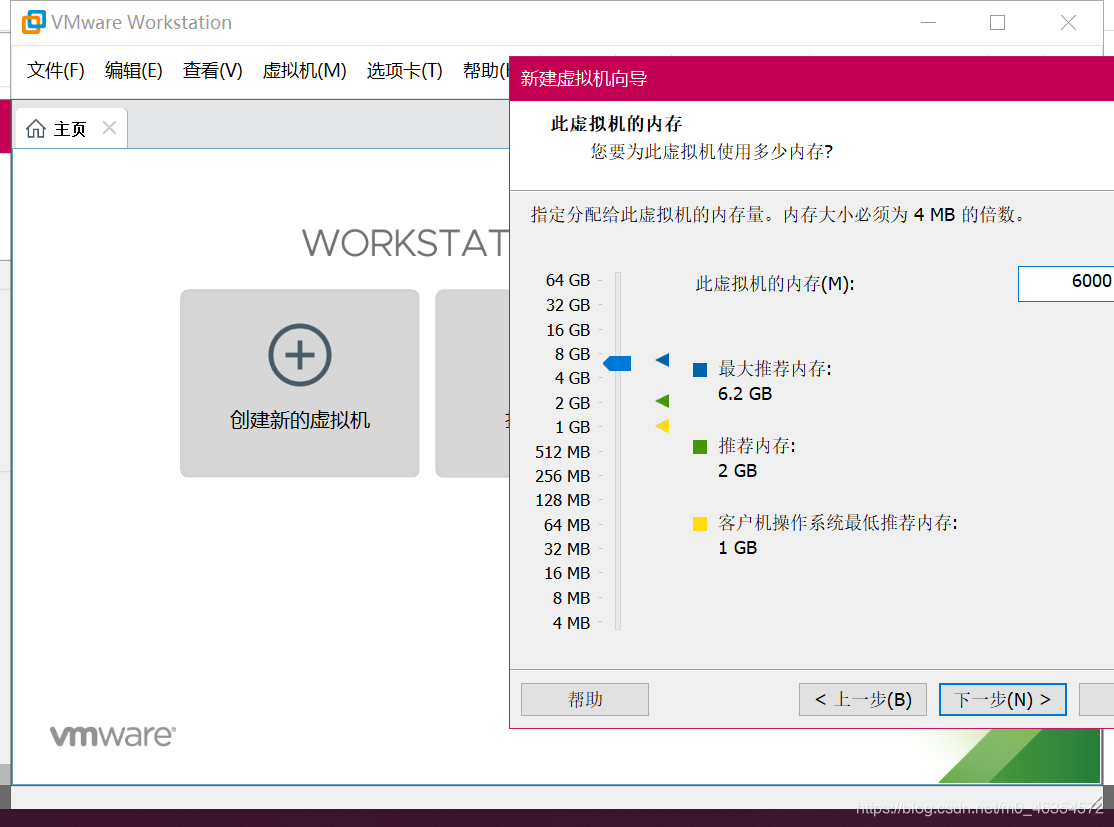Open the 选项卡(T) menu
Viewport: 1114px width, 827px height.
tap(404, 70)
